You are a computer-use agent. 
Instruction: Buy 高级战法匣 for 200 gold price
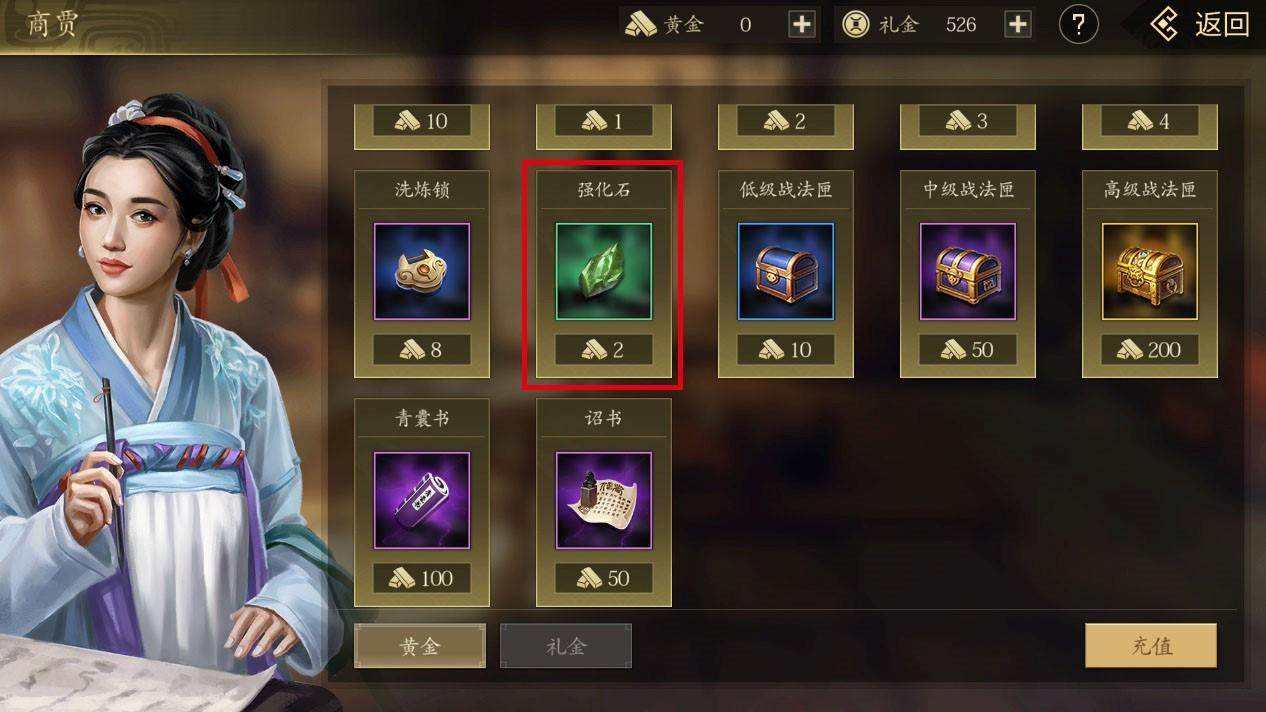1150,350
